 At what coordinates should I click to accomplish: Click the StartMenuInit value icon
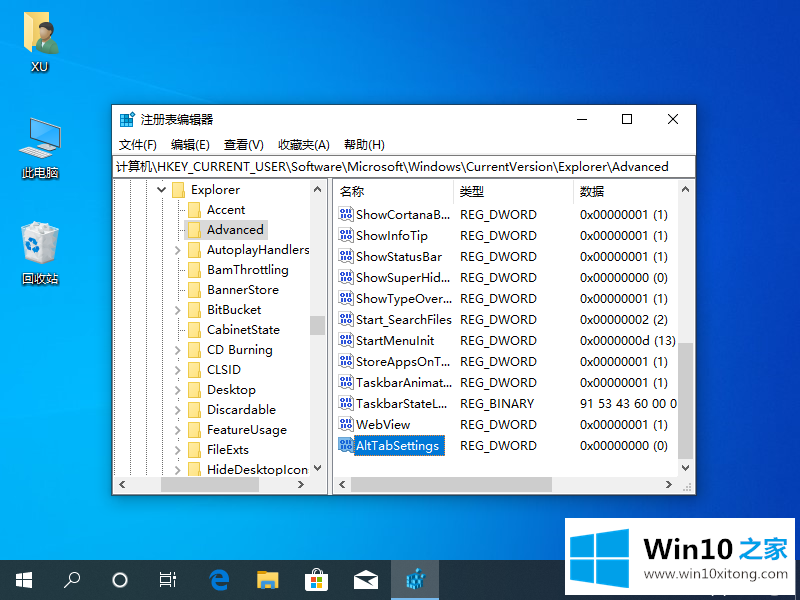click(345, 340)
